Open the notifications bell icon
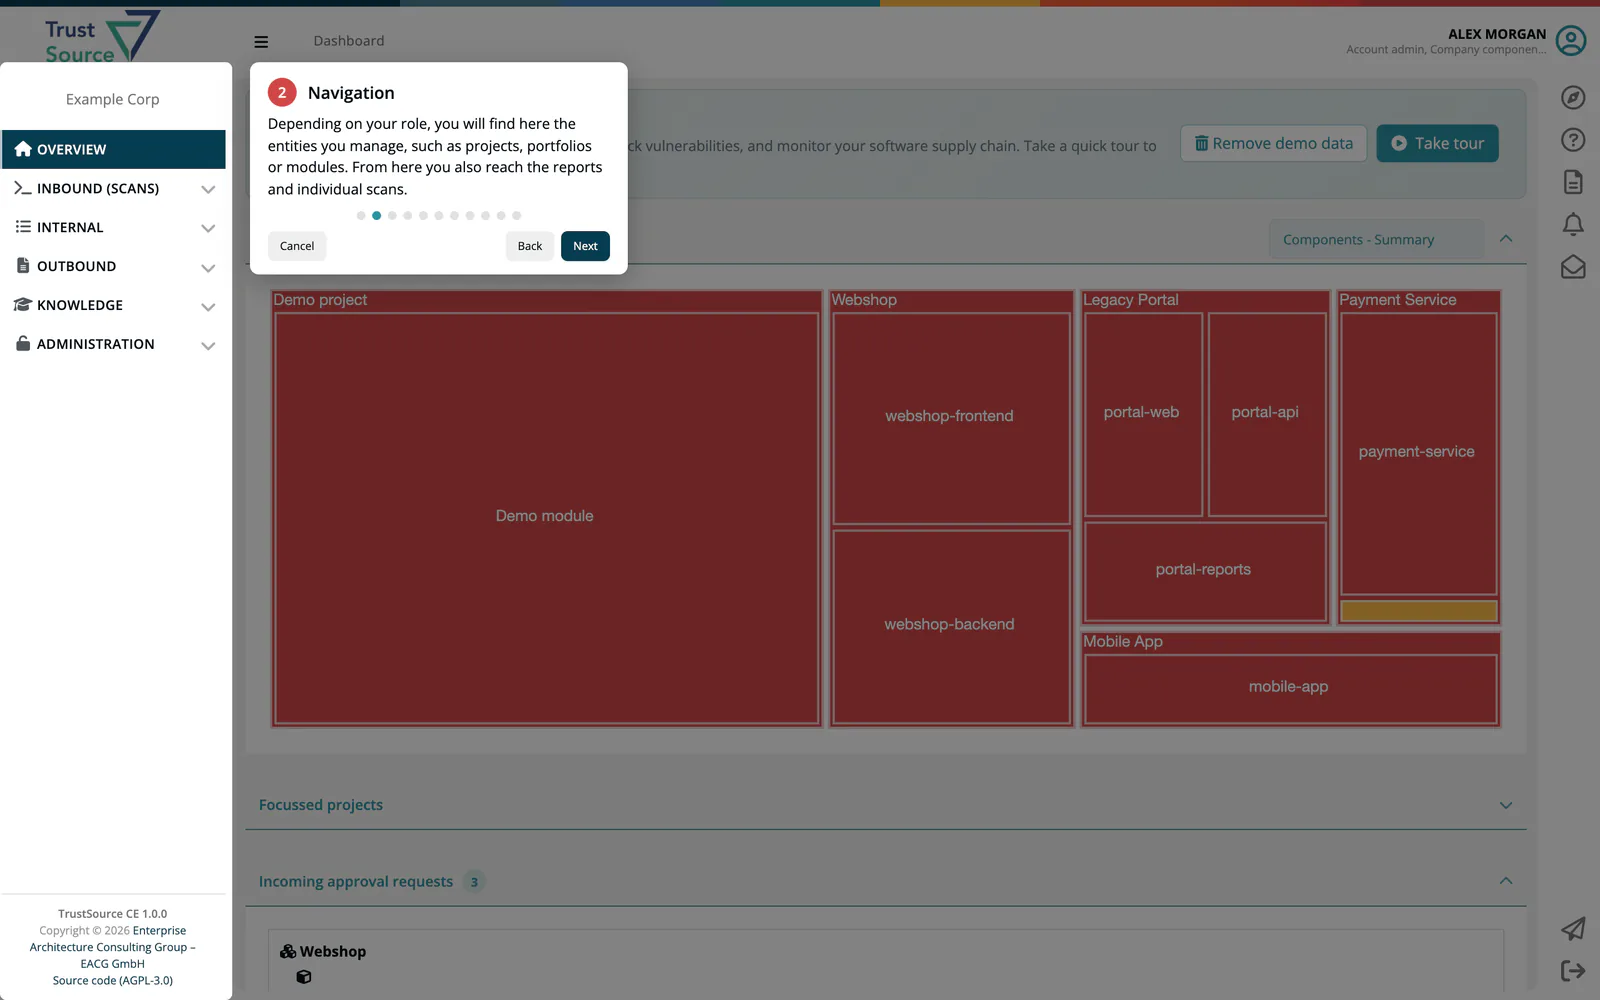The width and height of the screenshot is (1600, 1000). [1573, 225]
